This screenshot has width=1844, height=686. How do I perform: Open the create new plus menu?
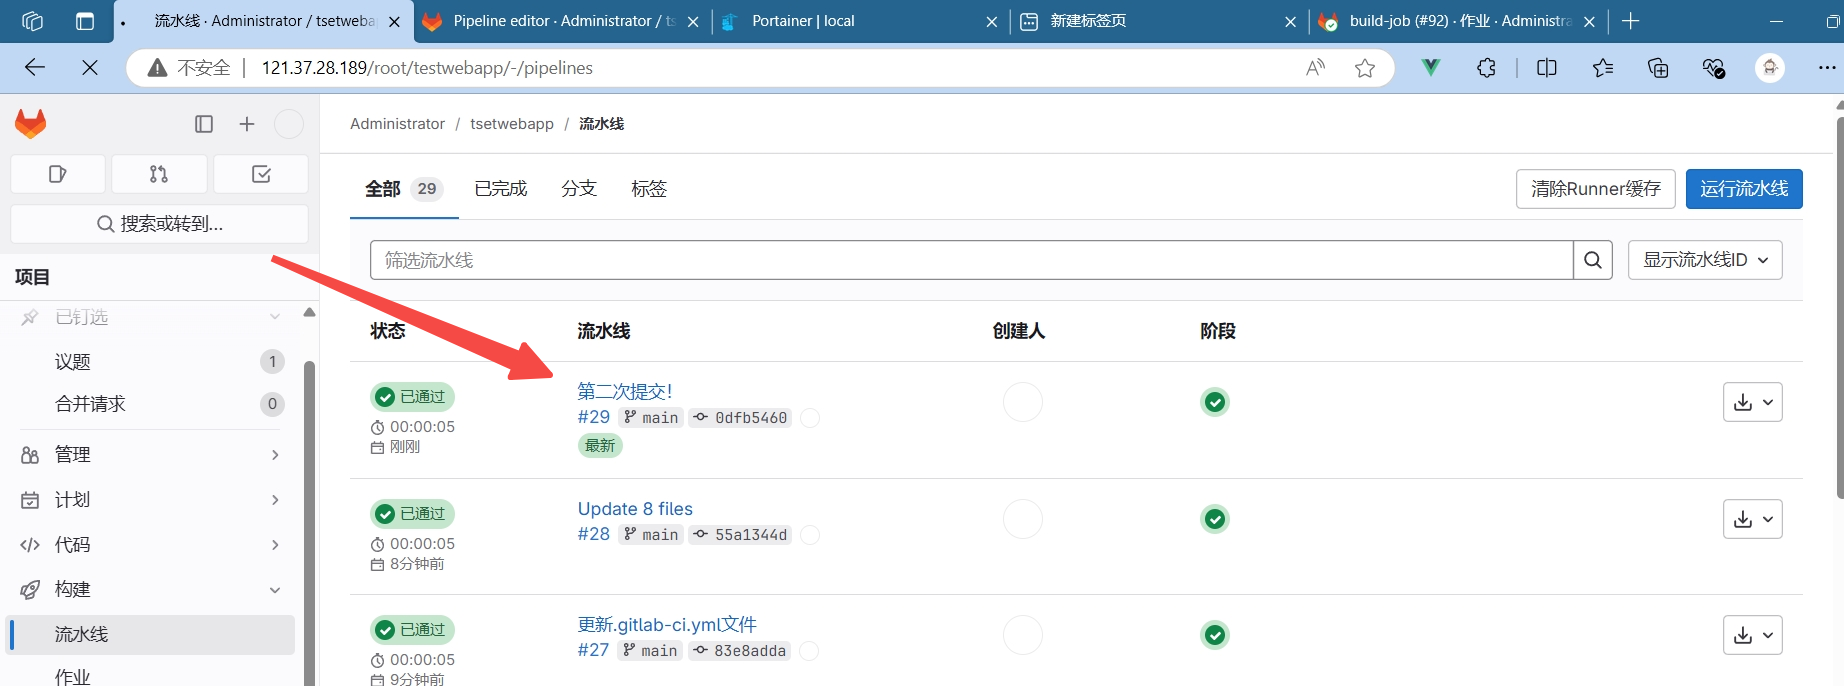tap(247, 124)
